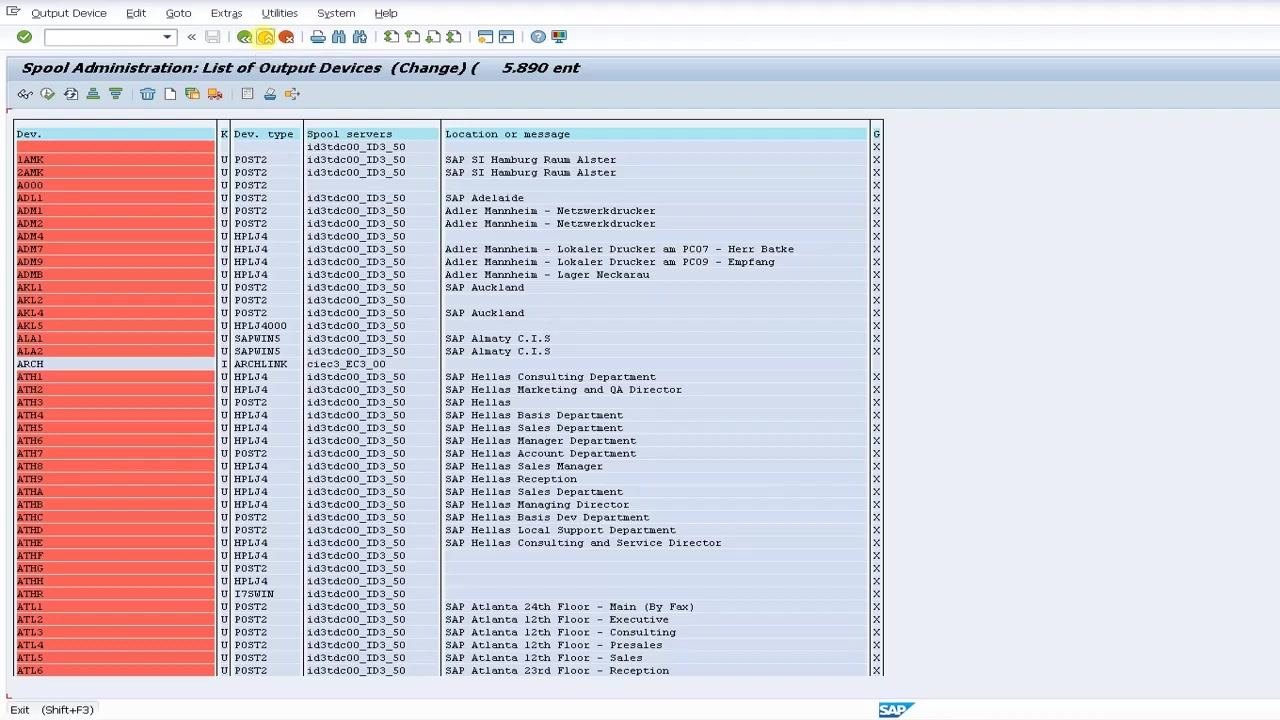Screen dimensions: 1280x720
Task: Open the Output Device menu
Action: 69,13
